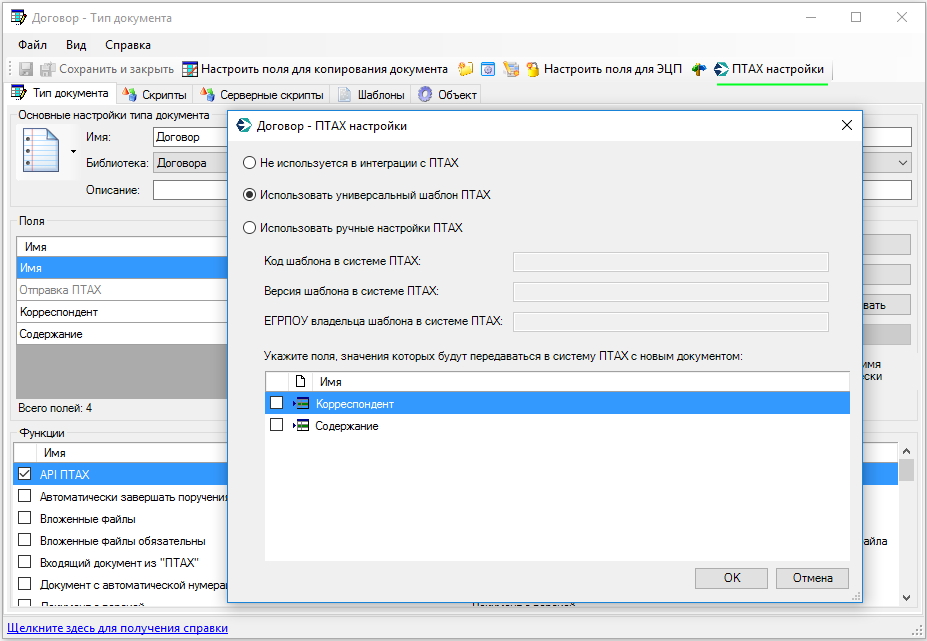Click the ПТАХ logo icon in dialog title

pos(244,125)
